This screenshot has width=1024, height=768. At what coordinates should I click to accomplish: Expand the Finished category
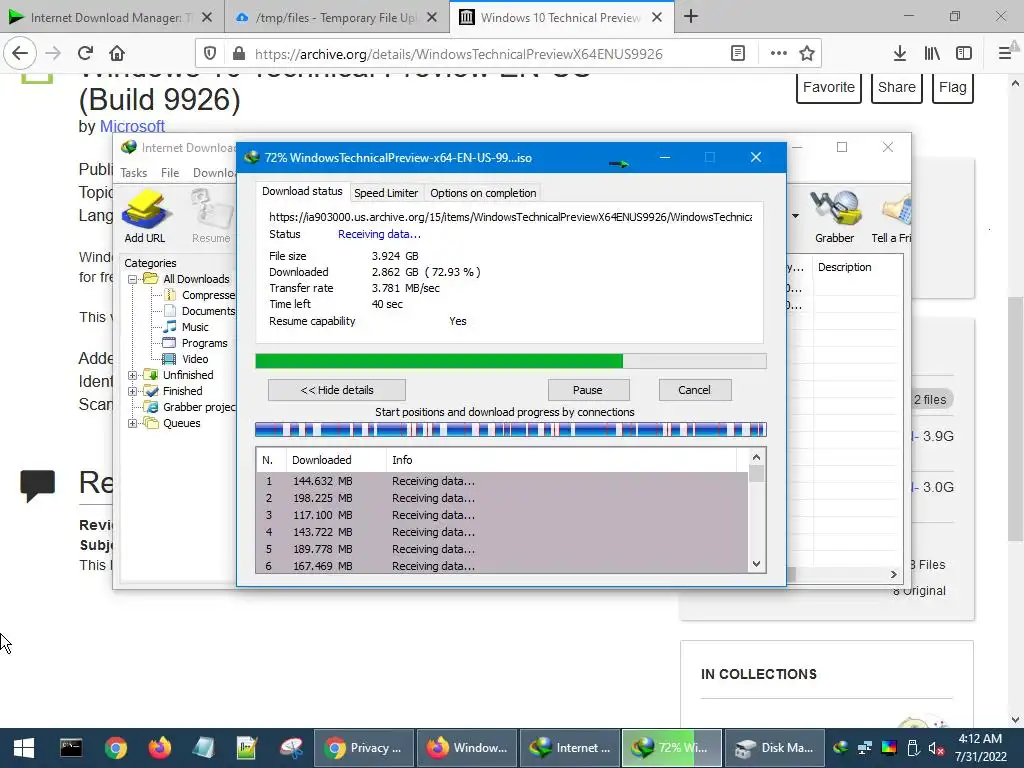tap(133, 391)
